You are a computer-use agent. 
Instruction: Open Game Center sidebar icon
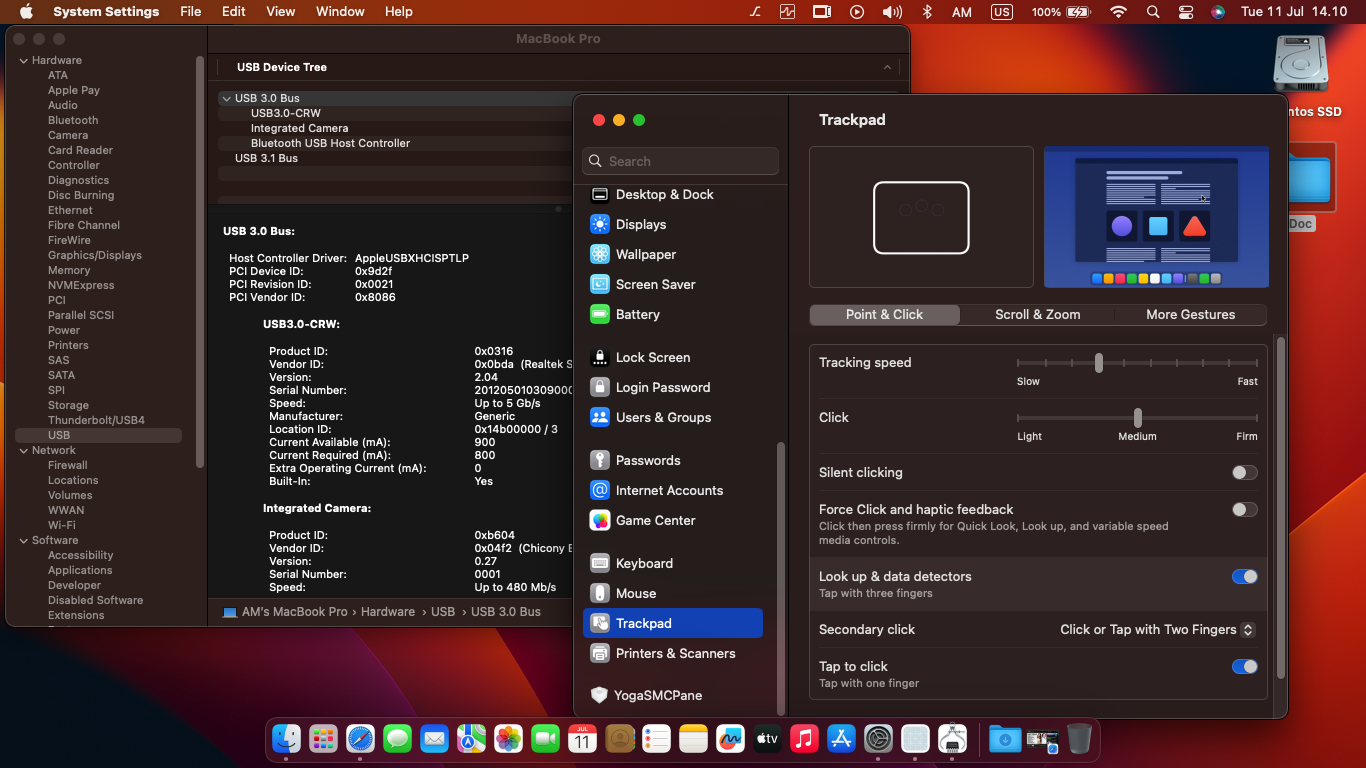[x=600, y=521]
